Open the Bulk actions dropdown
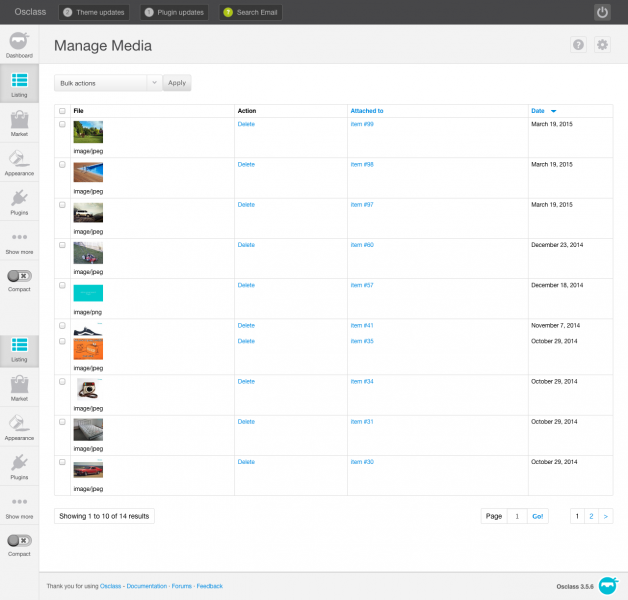 pos(107,83)
